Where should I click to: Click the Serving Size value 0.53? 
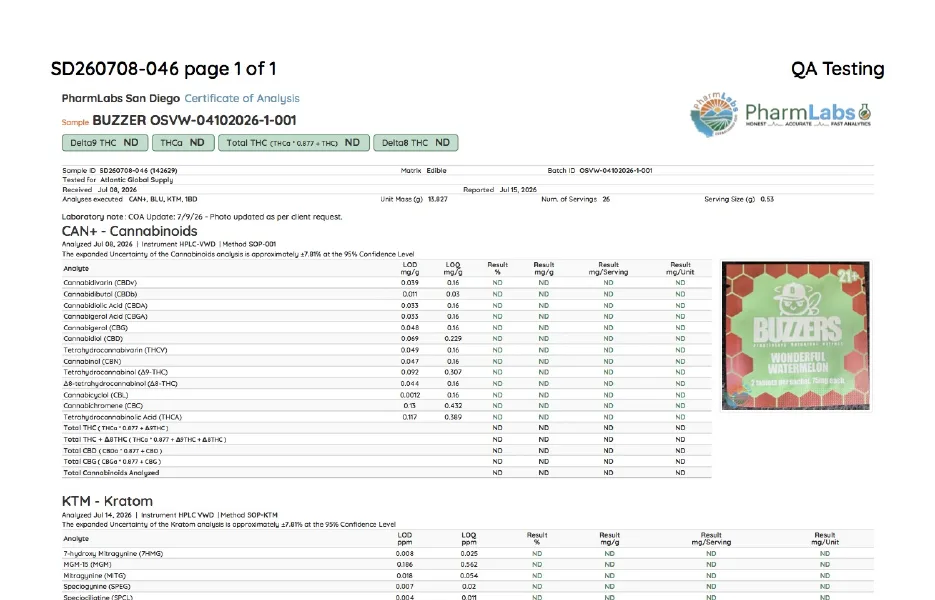point(767,199)
